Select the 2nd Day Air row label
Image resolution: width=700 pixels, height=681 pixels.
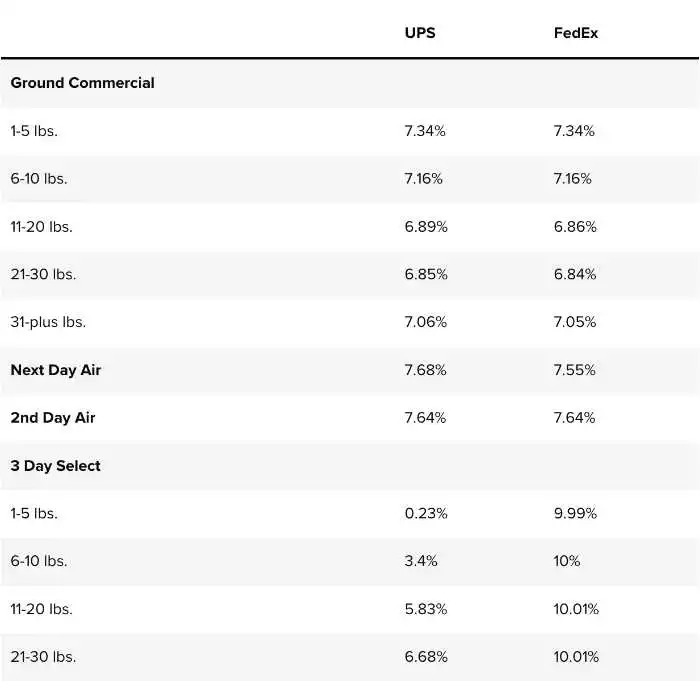(x=53, y=418)
